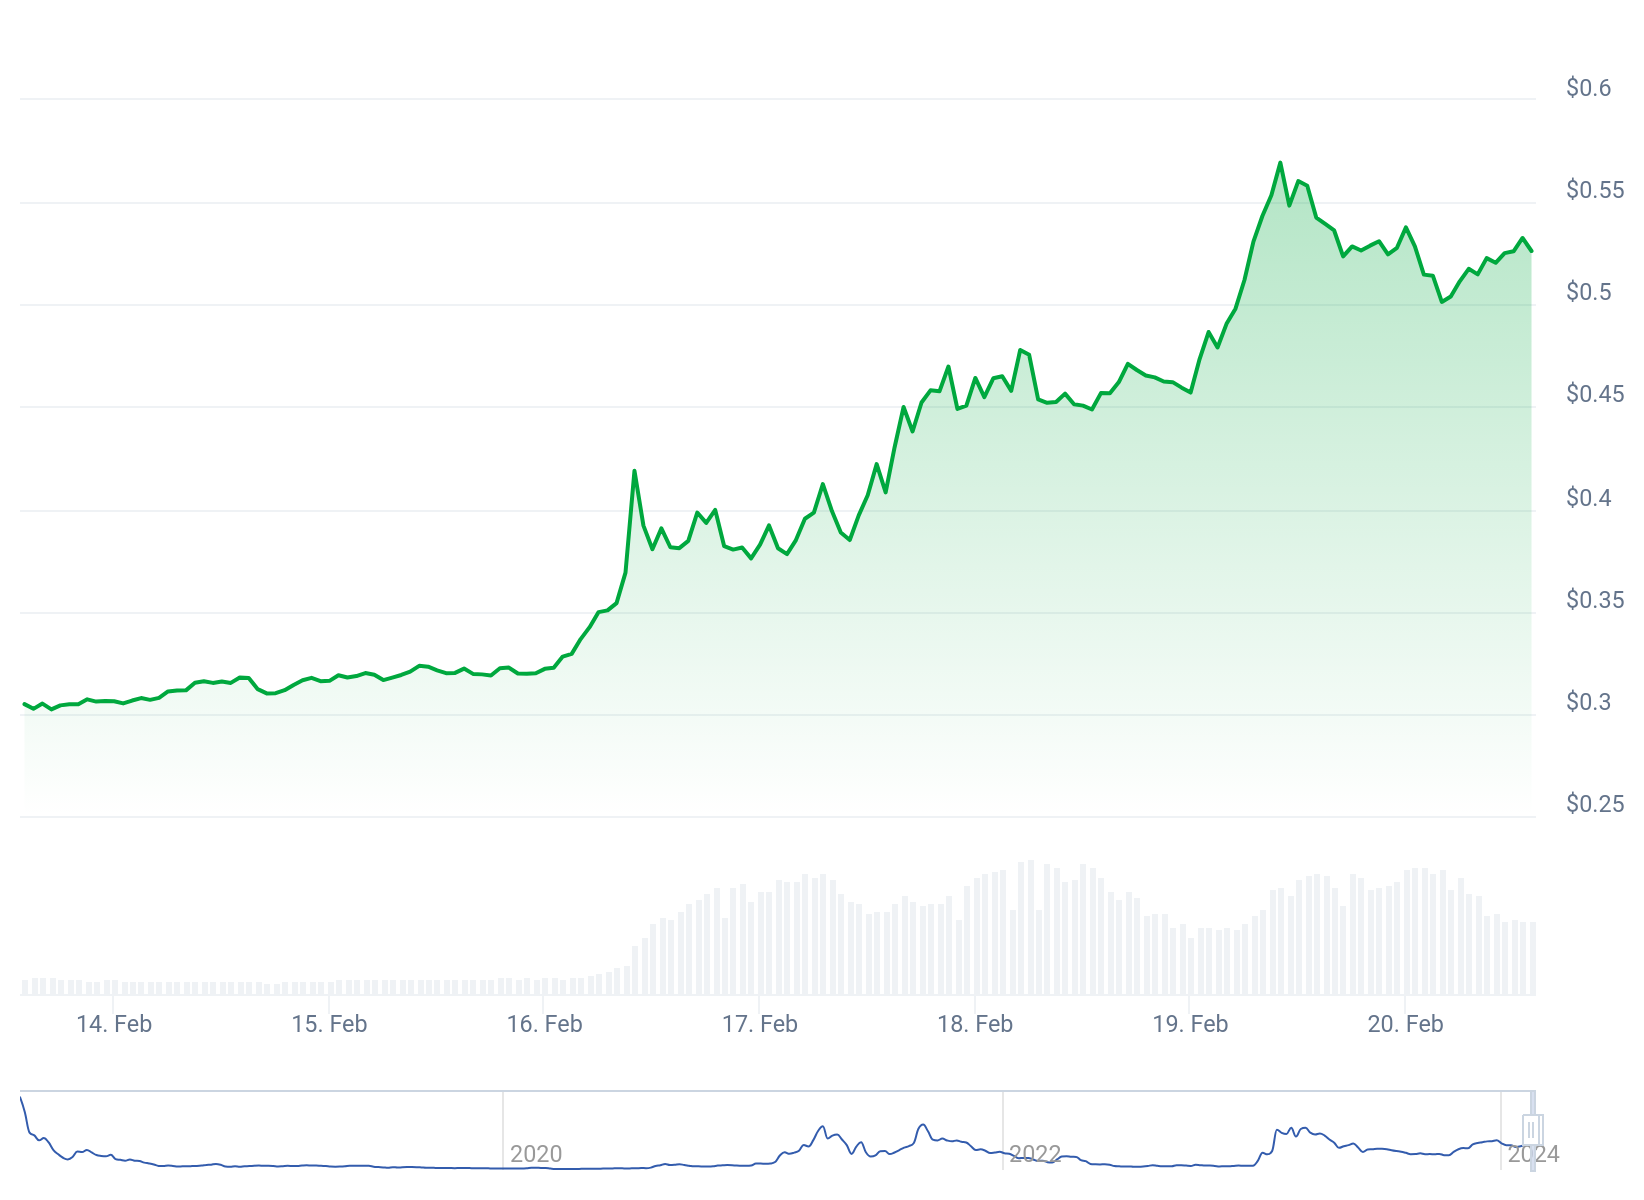Click the $0.6 price axis label

[1588, 88]
